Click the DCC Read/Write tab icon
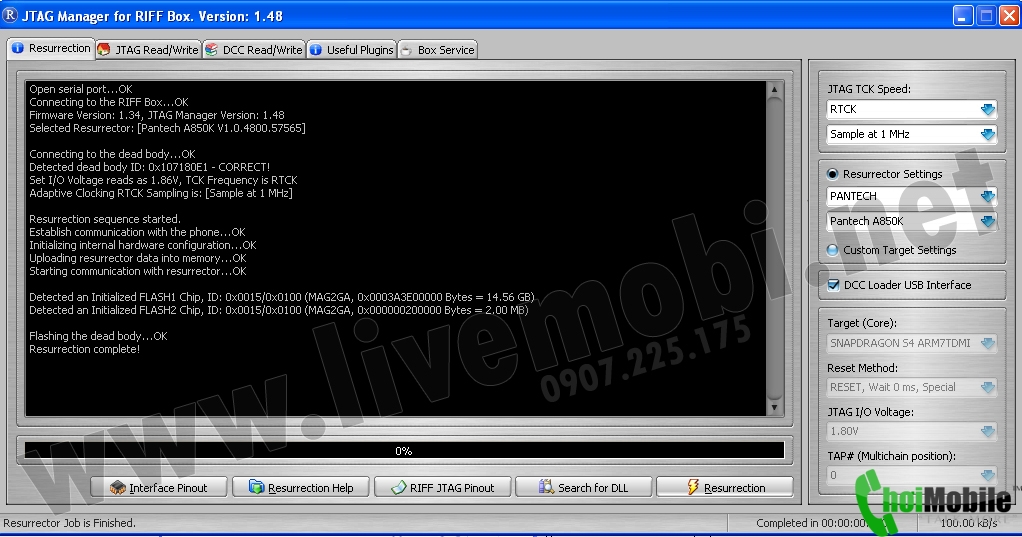 (x=211, y=50)
